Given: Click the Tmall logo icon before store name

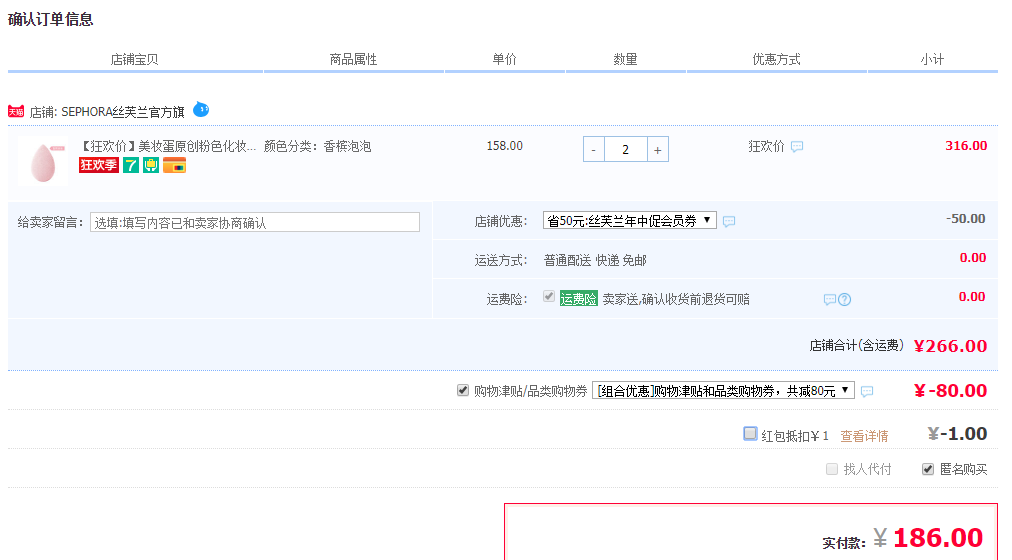Looking at the screenshot, I should tap(16, 112).
